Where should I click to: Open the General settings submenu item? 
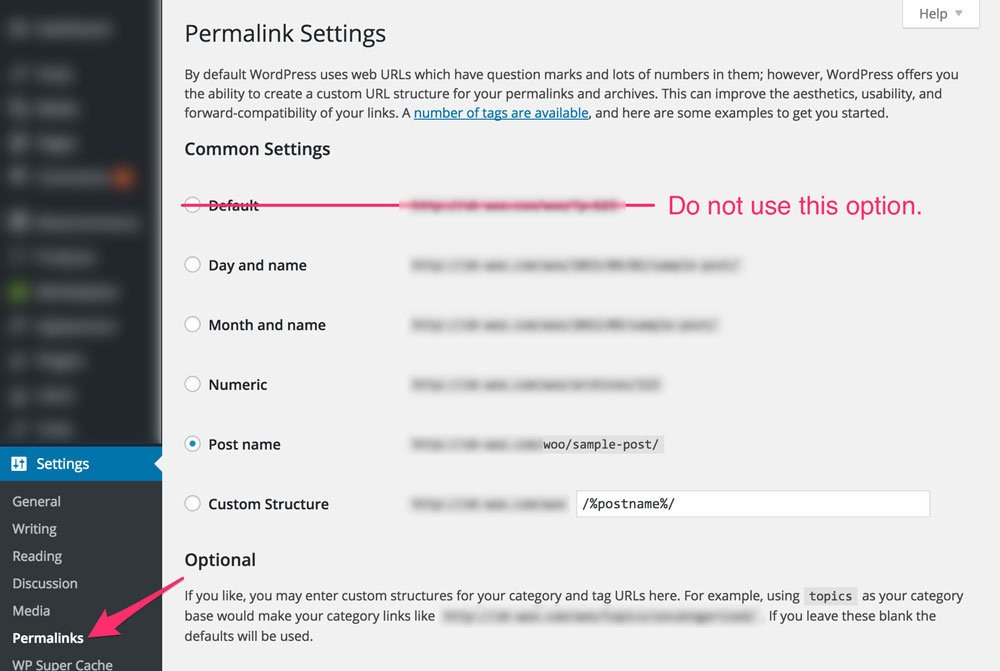pyautogui.click(x=36, y=501)
